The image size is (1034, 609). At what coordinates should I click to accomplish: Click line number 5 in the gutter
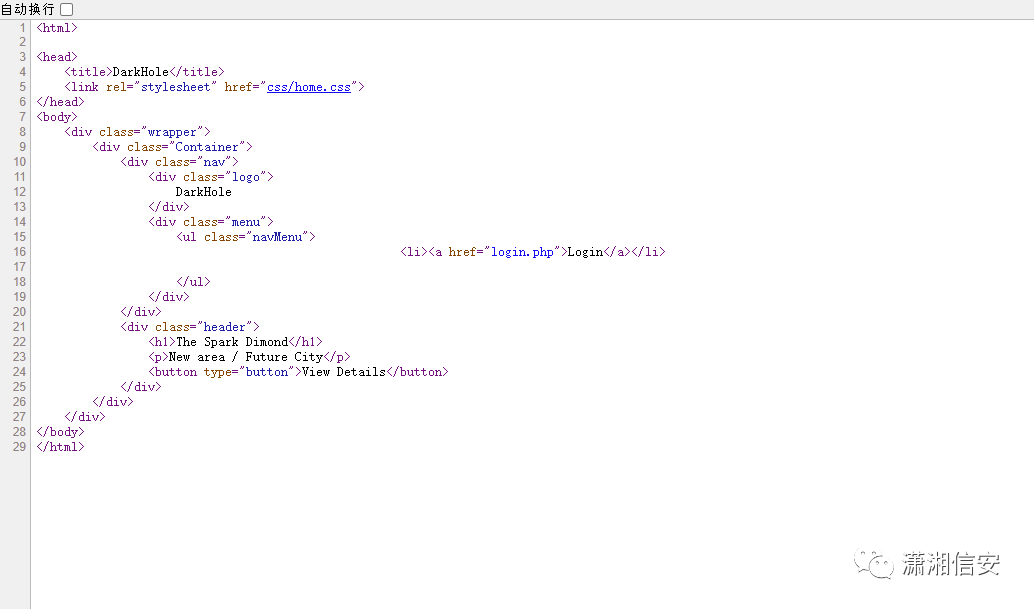coord(22,87)
